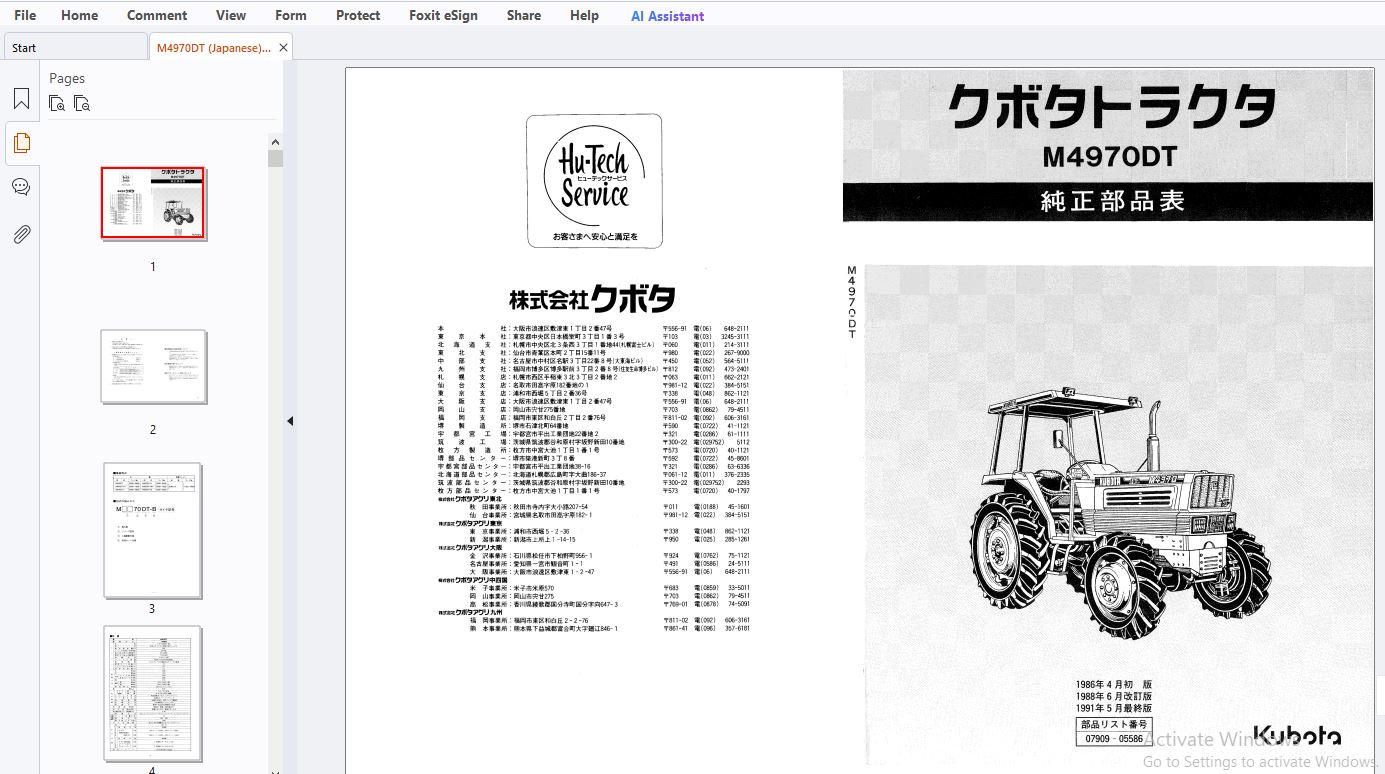This screenshot has width=1385, height=774.
Task: Click the M4970DT model title in document
Action: coord(1110,157)
